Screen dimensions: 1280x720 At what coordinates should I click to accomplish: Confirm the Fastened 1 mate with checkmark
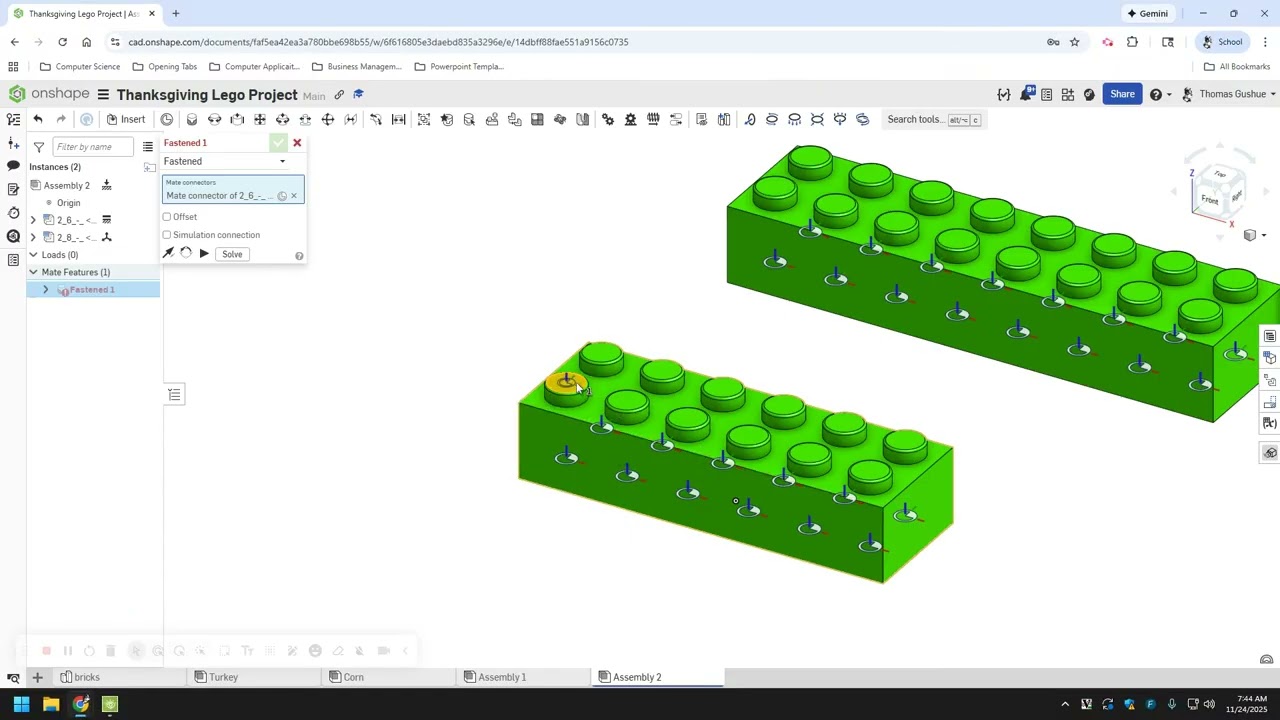(x=278, y=143)
